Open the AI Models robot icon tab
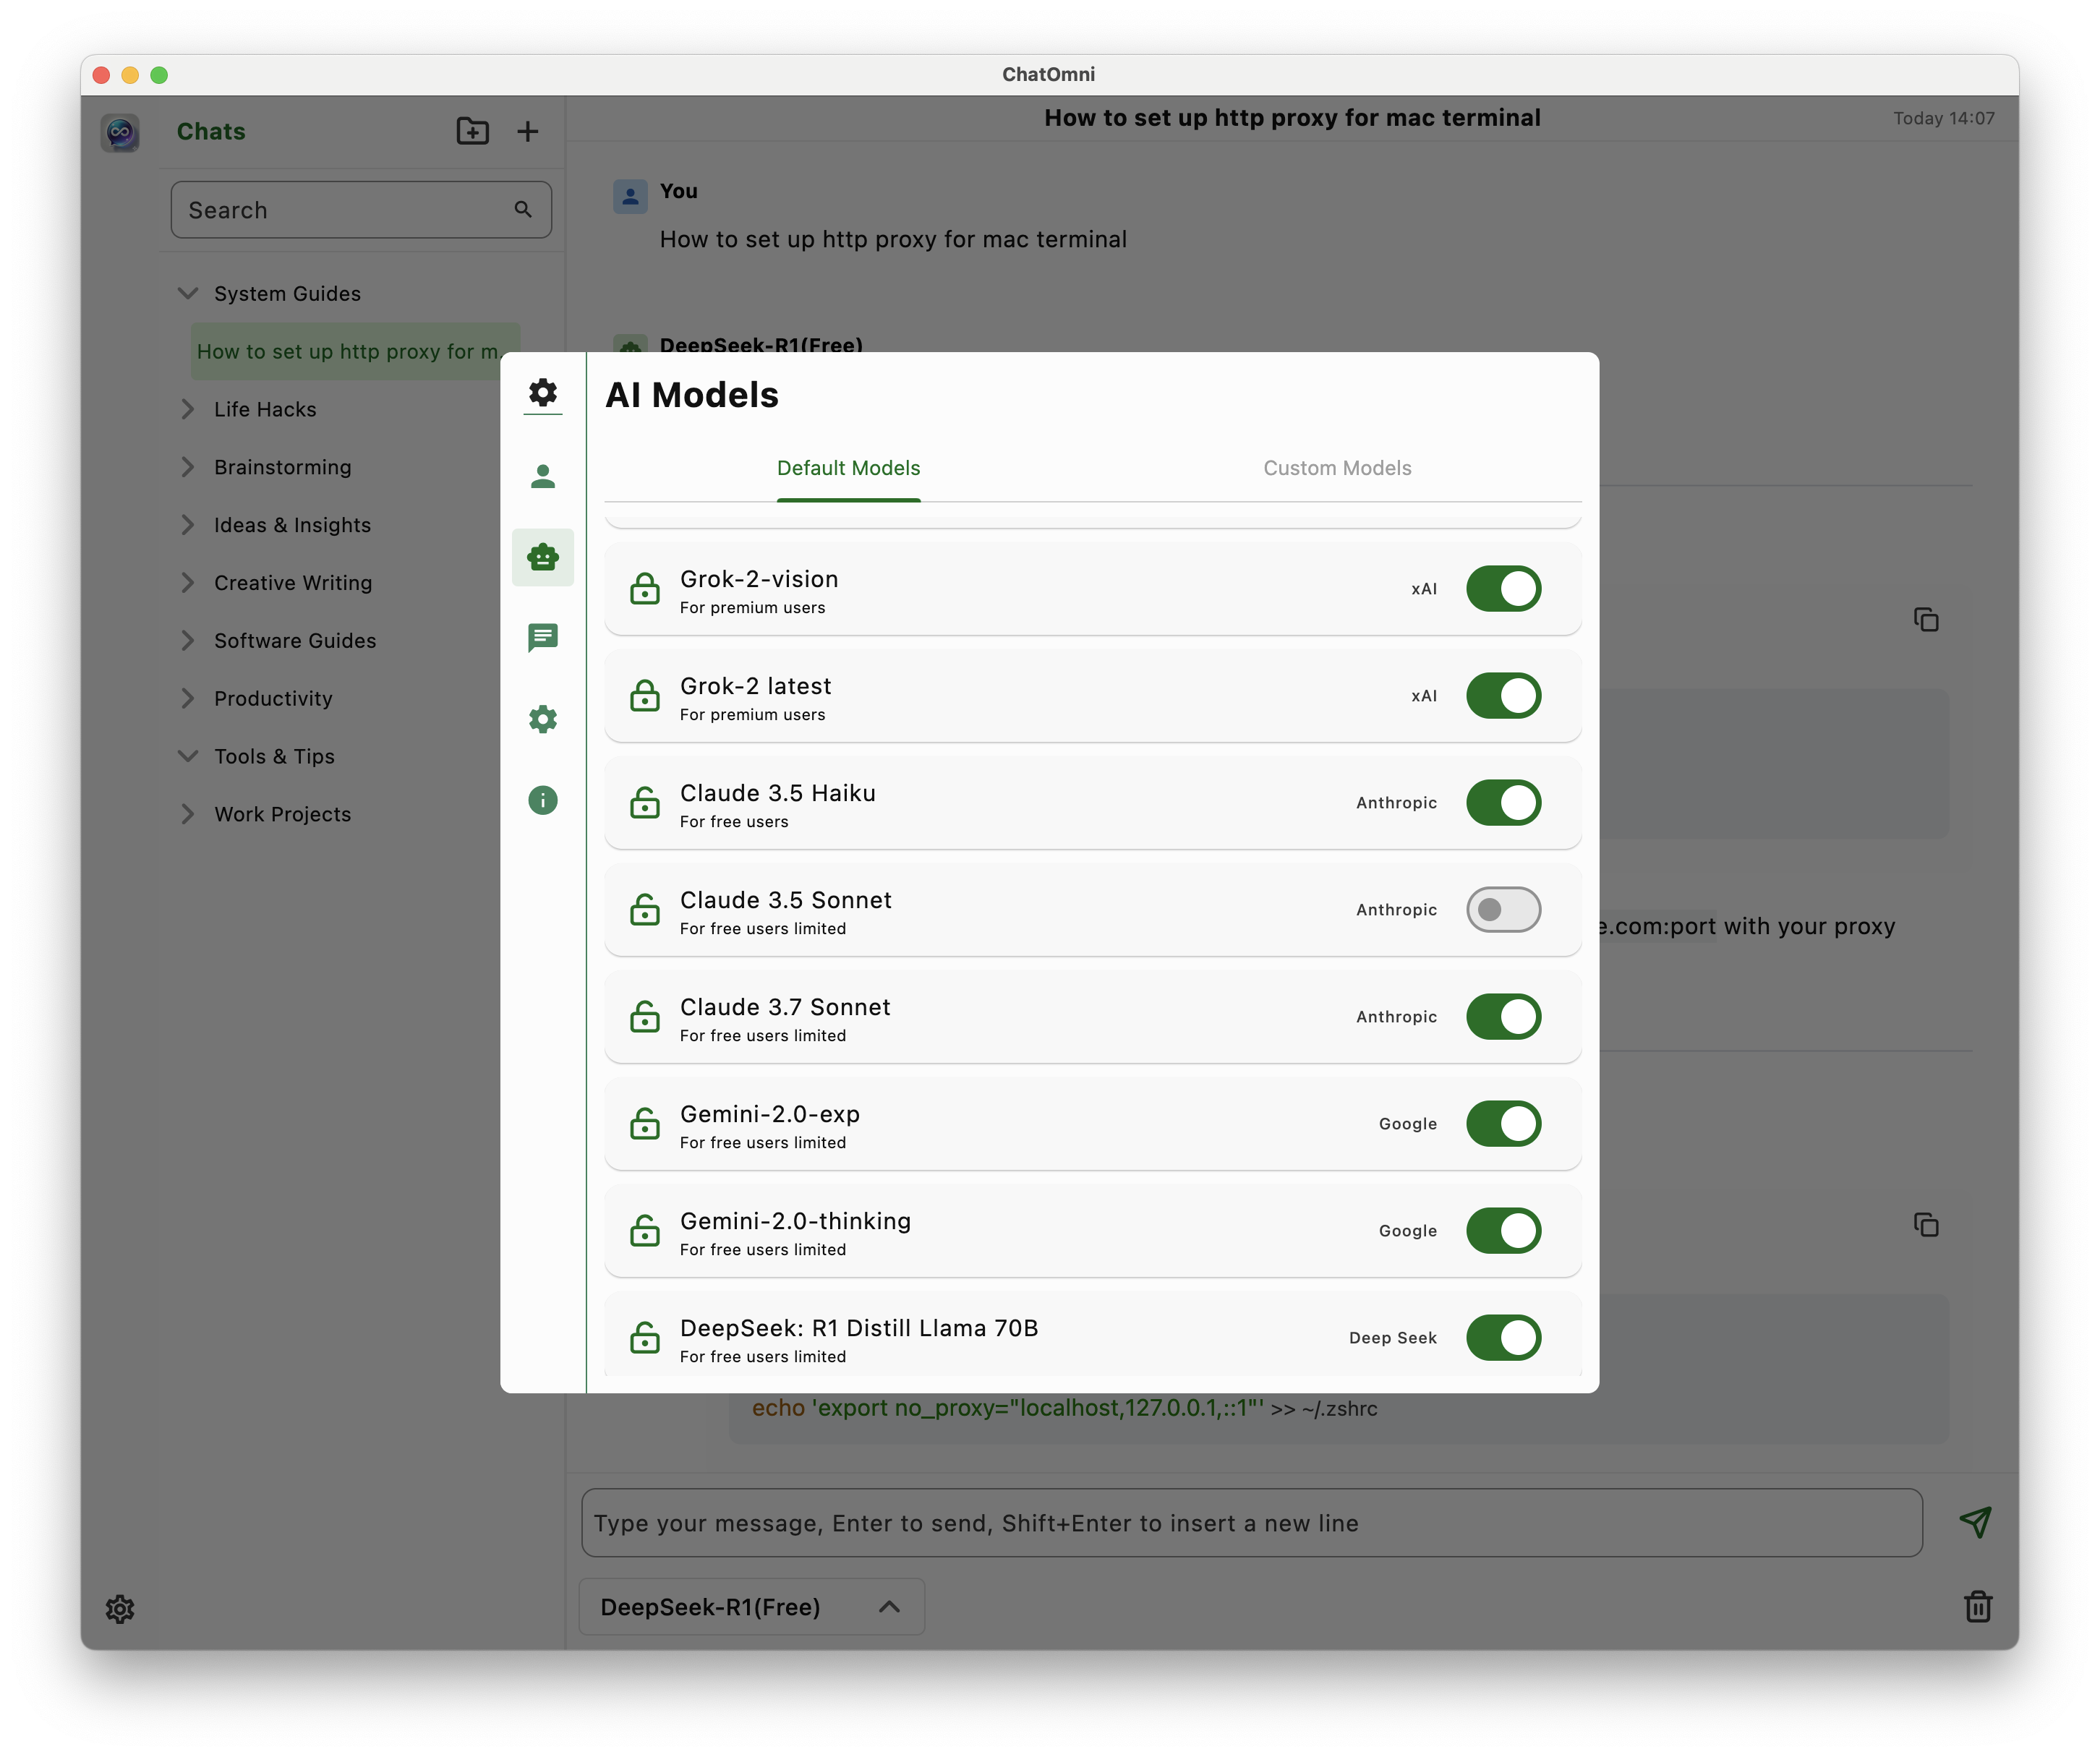 pos(542,557)
